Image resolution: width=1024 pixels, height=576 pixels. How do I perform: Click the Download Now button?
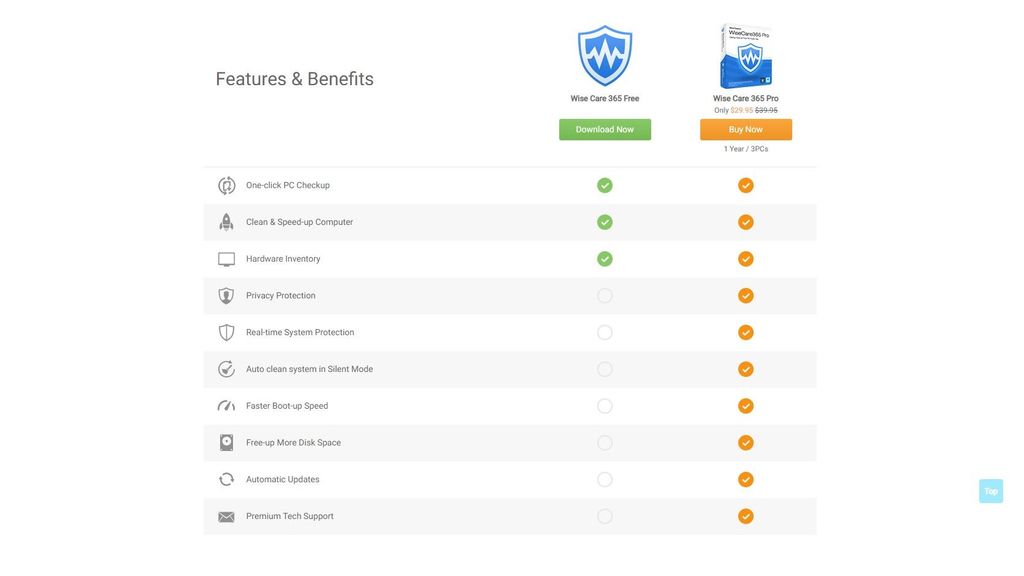pyautogui.click(x=604, y=128)
